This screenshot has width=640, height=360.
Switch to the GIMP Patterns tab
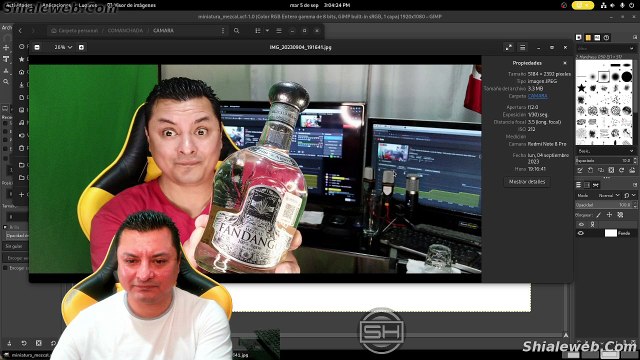point(588,38)
